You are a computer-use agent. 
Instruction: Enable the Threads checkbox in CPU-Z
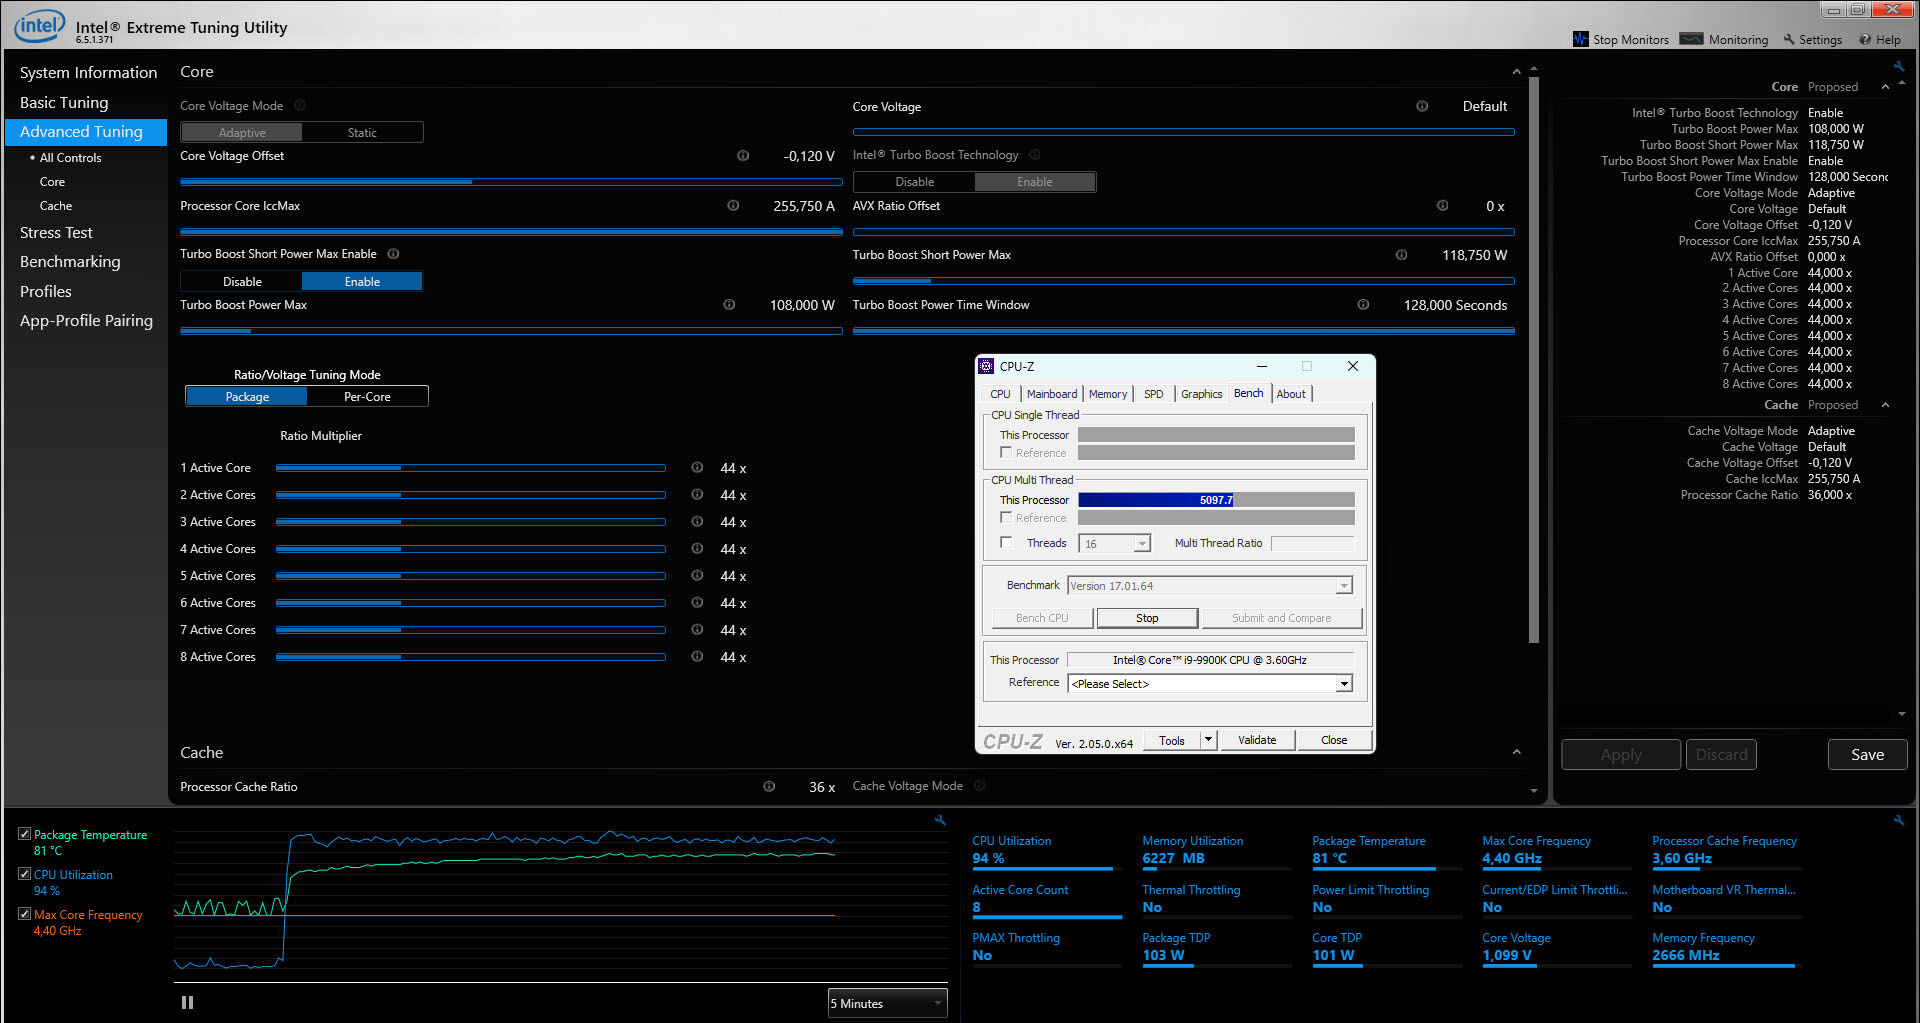click(x=1006, y=542)
